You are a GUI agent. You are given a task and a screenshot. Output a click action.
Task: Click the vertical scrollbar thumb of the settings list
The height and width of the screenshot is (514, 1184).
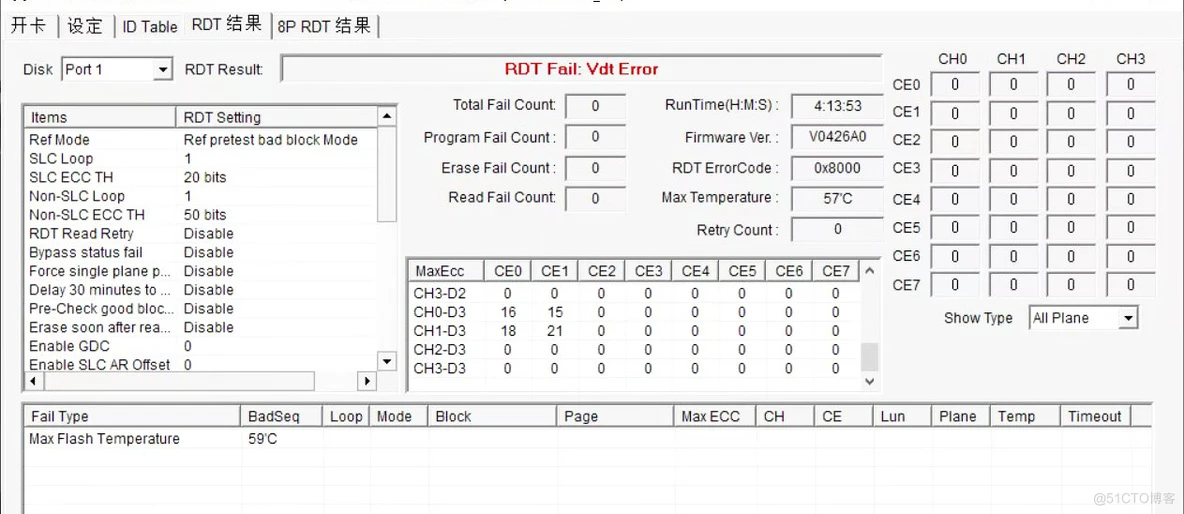pyautogui.click(x=387, y=174)
